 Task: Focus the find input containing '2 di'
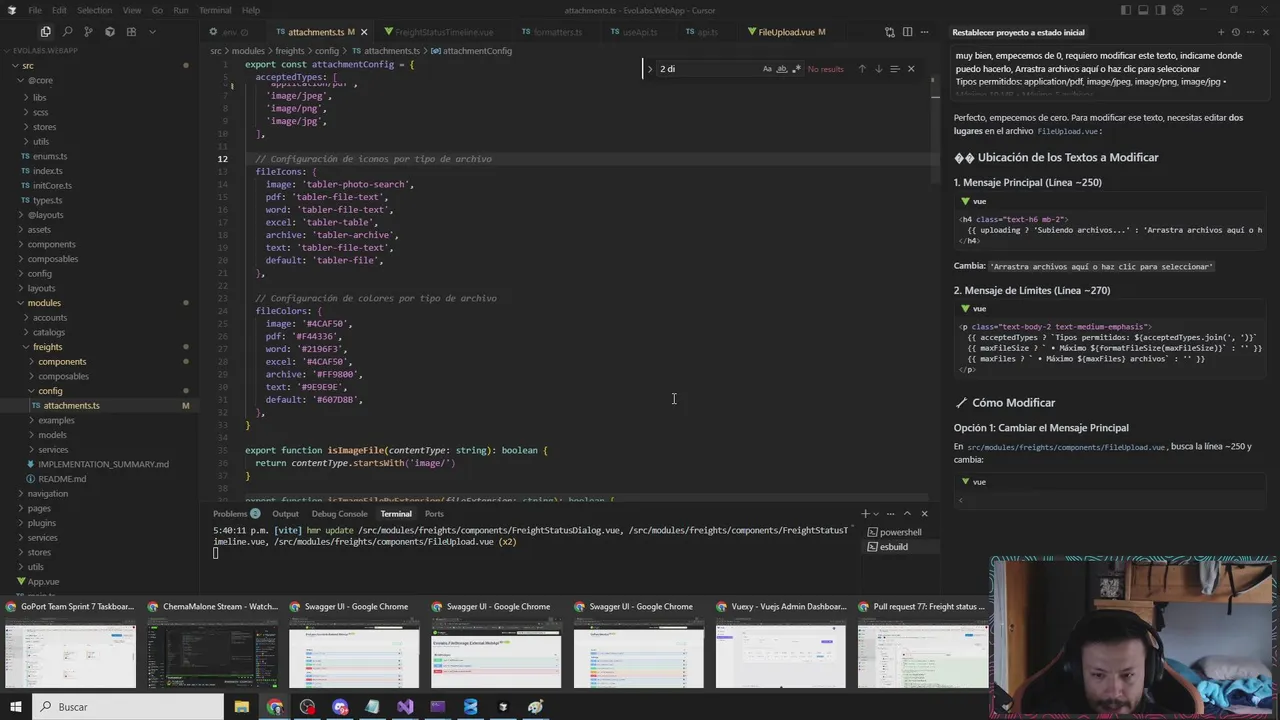coord(707,69)
